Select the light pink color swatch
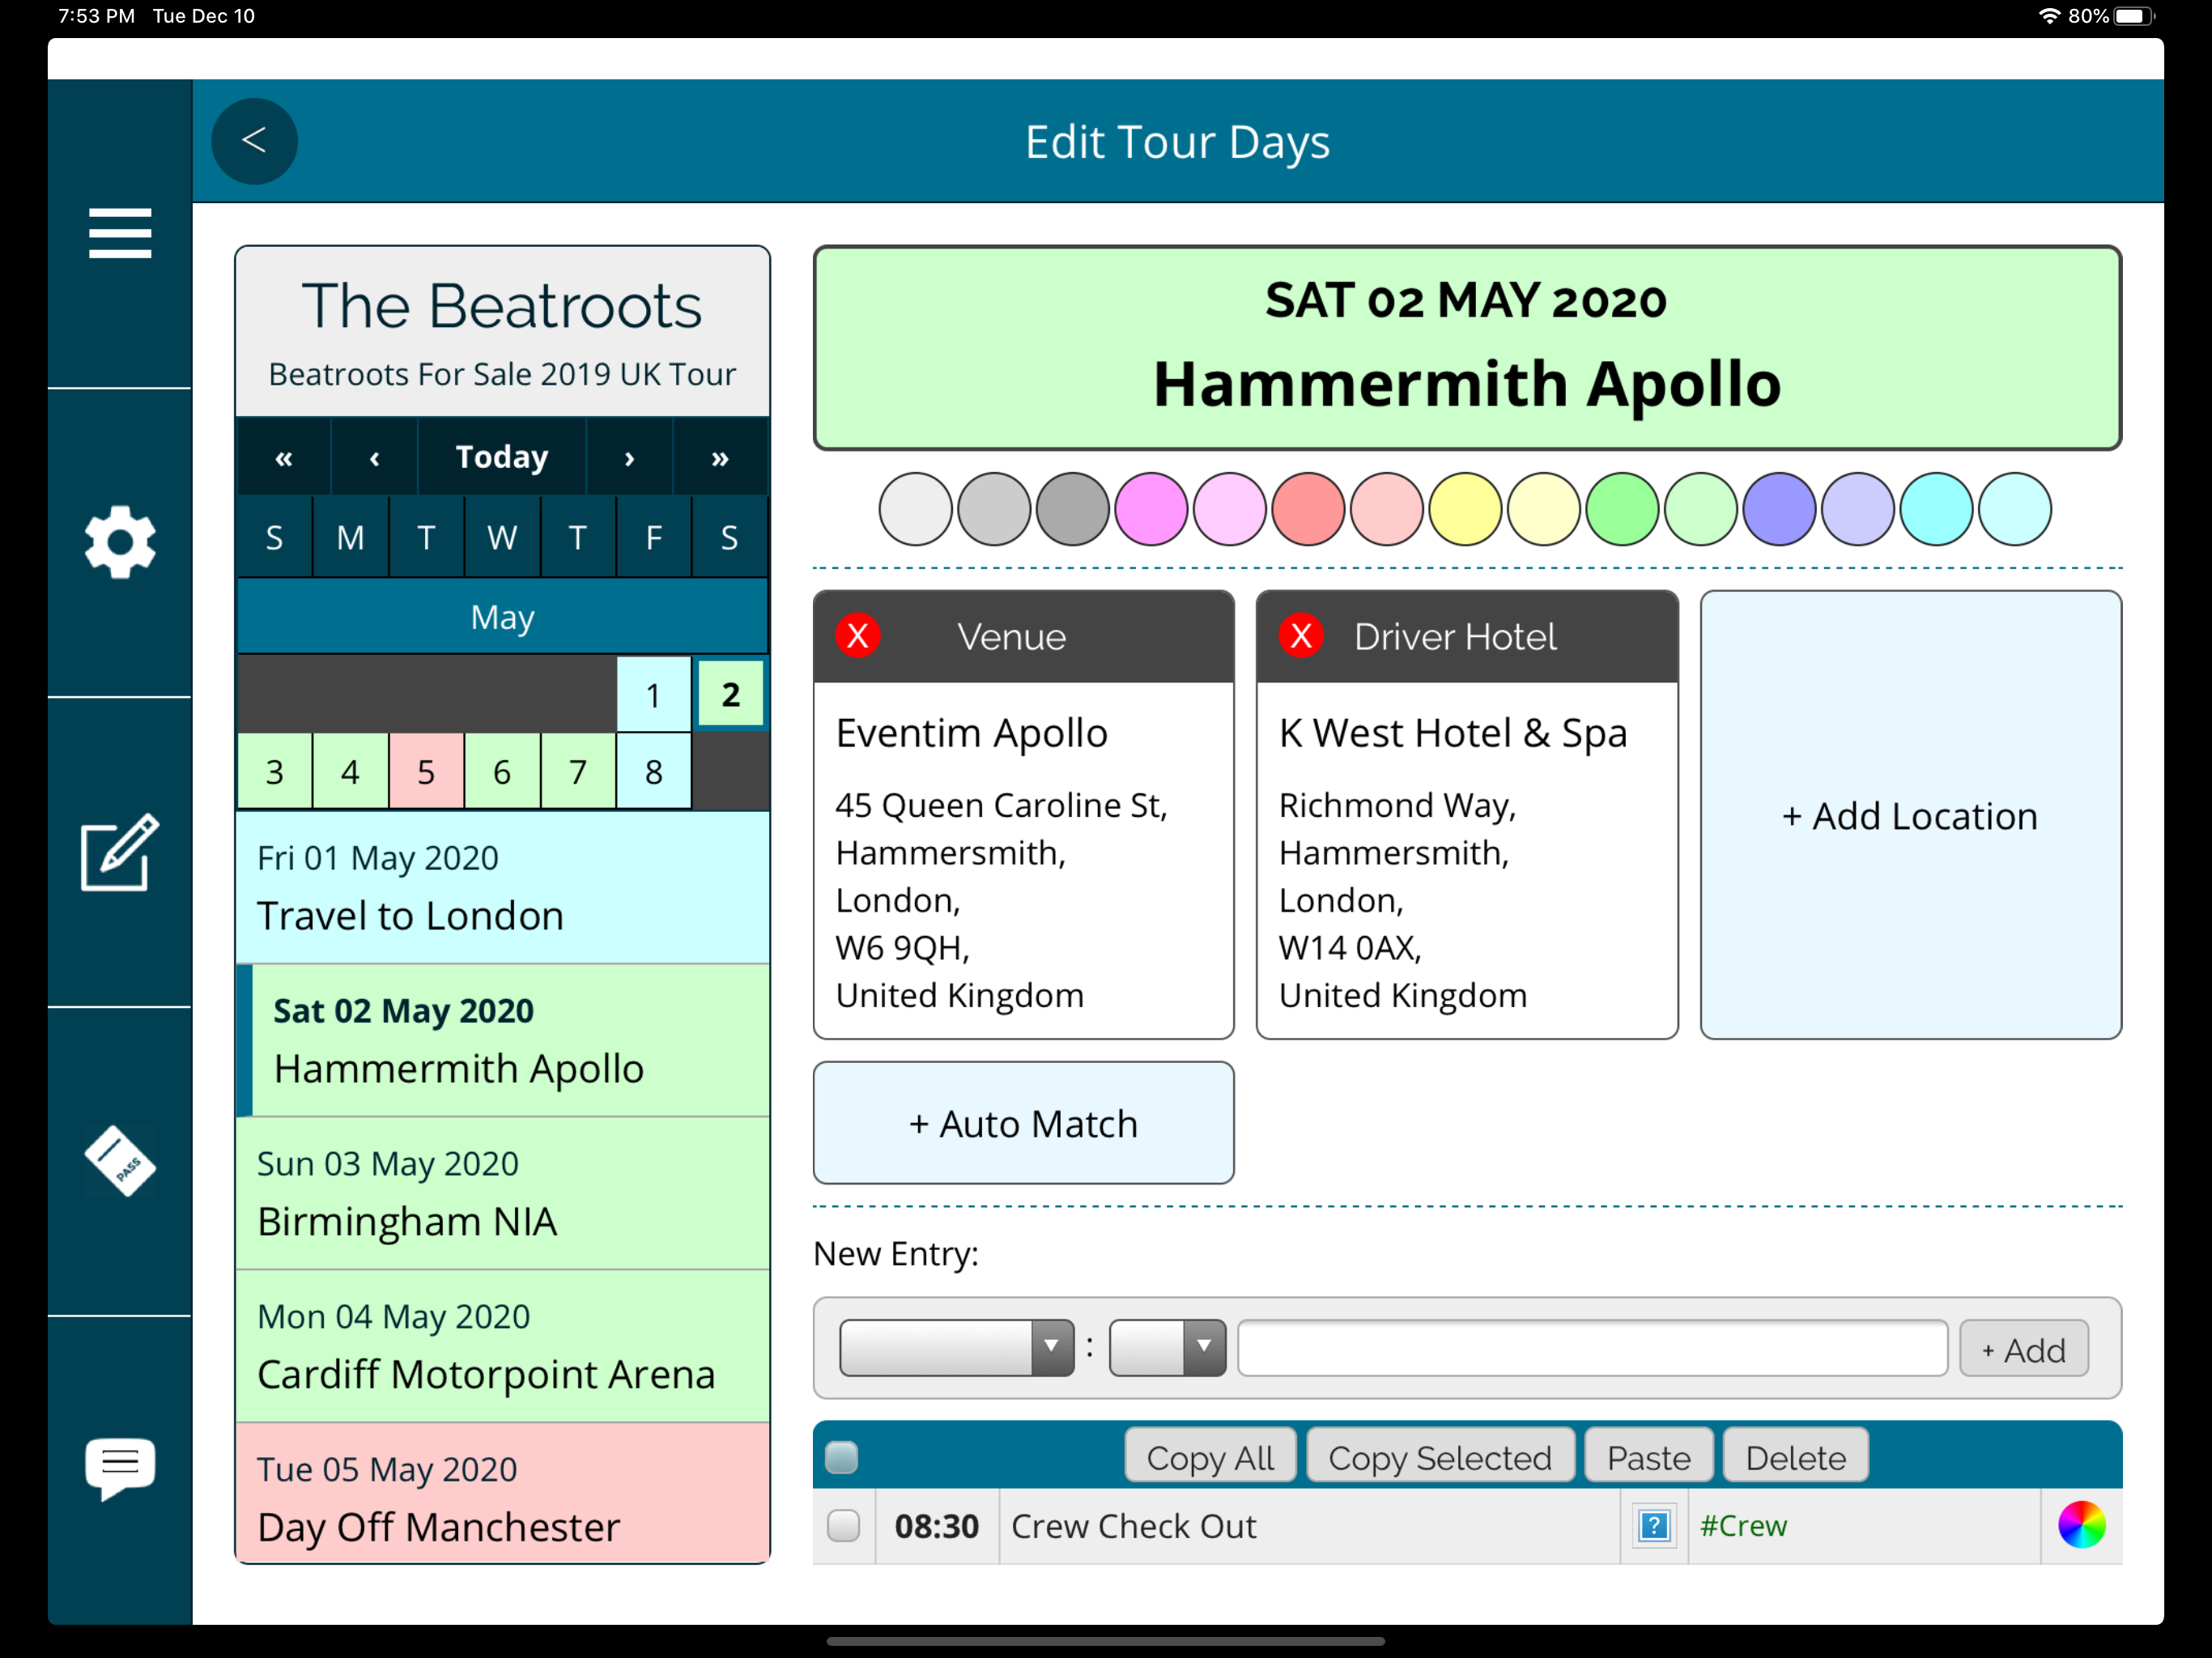This screenshot has width=2212, height=1658. pyautogui.click(x=1387, y=510)
